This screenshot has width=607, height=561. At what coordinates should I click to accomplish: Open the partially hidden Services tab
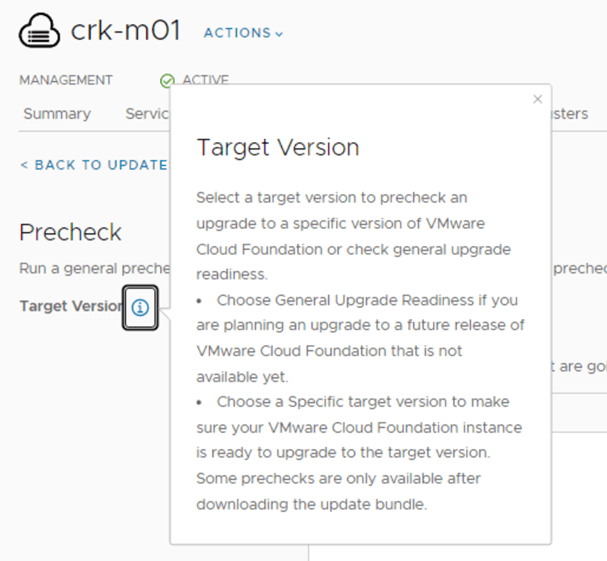coord(147,114)
